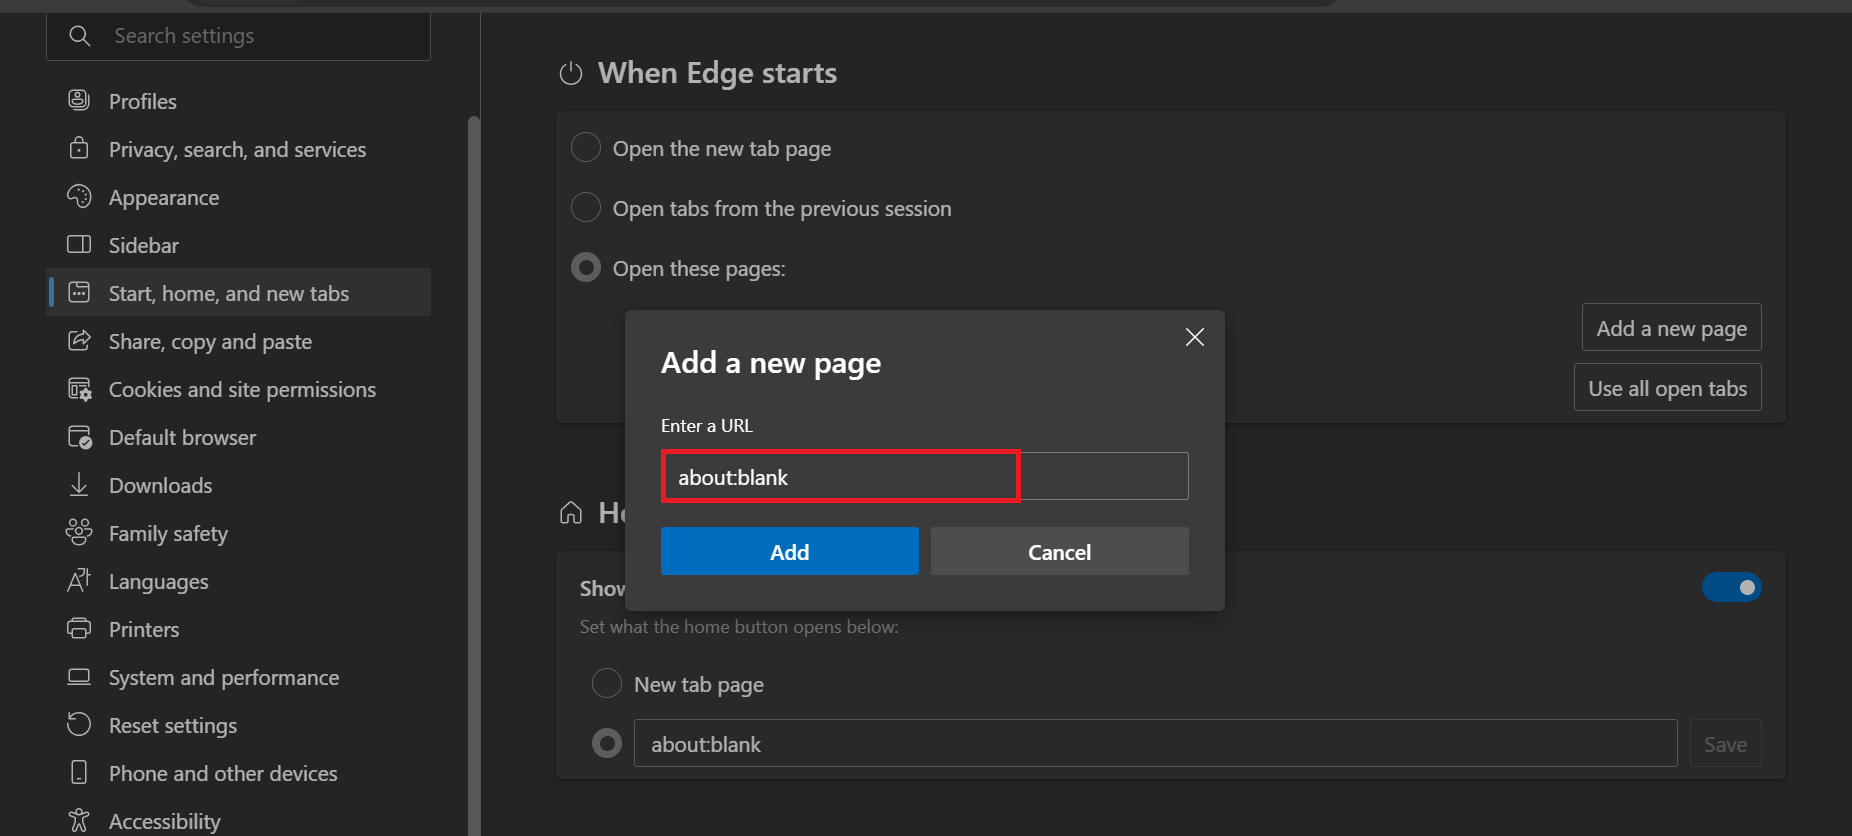Select the about:blank home button radio
This screenshot has height=836, width=1852.
(607, 743)
